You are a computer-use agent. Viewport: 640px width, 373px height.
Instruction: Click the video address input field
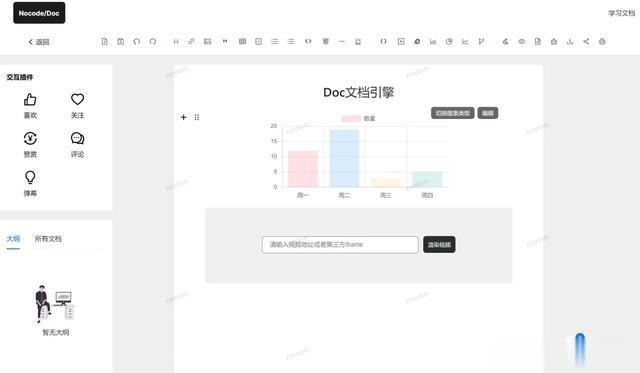[340, 244]
